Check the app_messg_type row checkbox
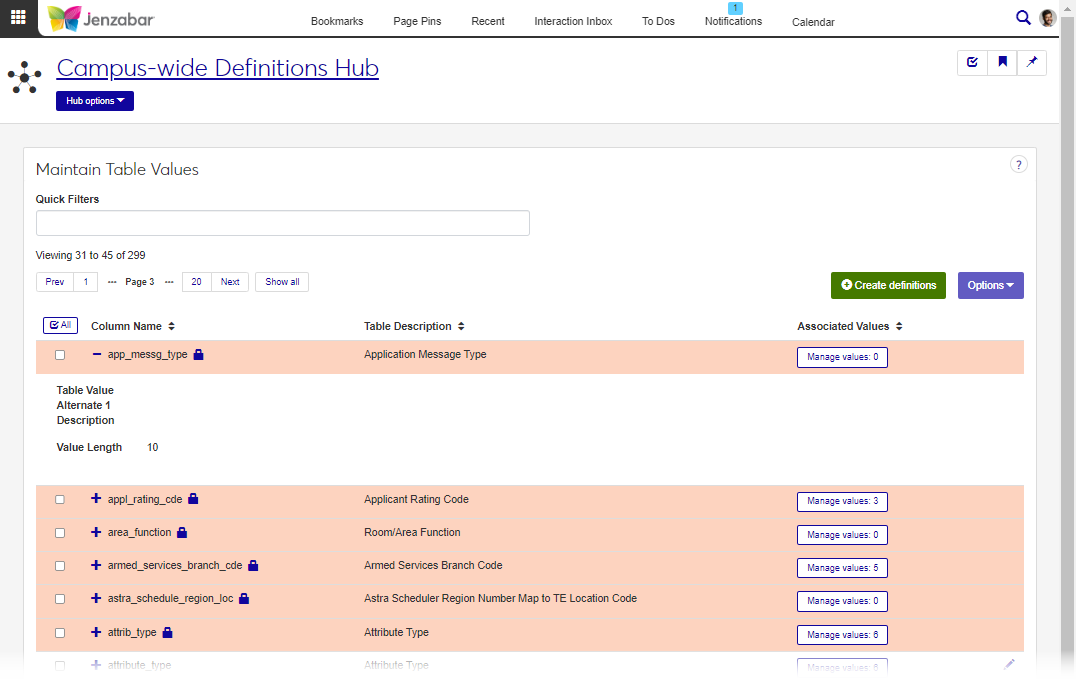This screenshot has width=1076, height=680. pyautogui.click(x=60, y=355)
